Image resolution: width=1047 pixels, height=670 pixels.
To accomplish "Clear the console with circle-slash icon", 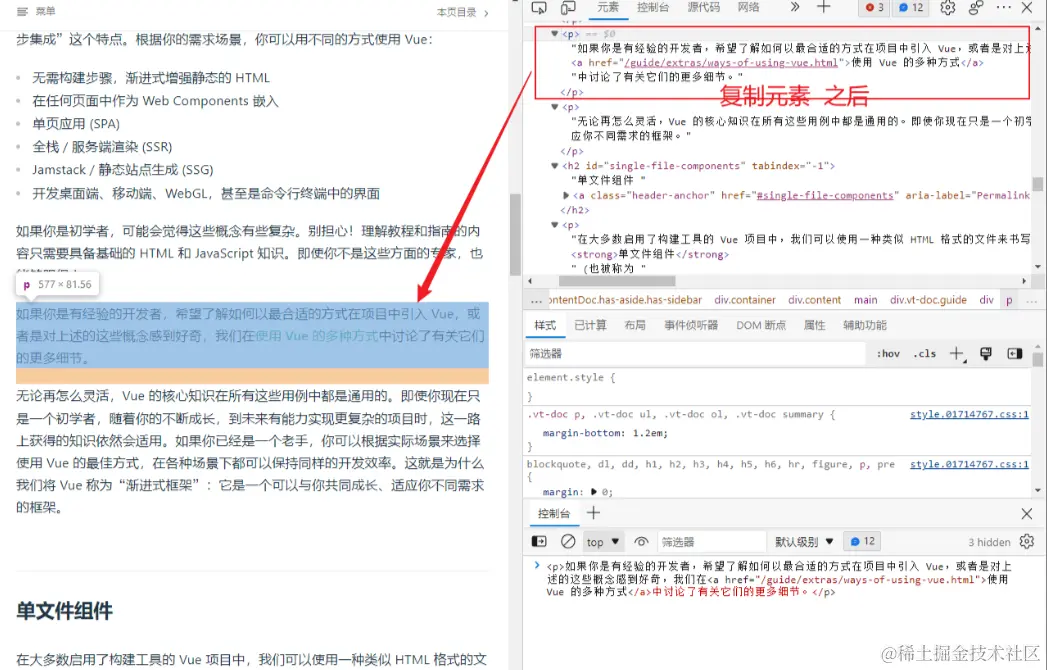I will [568, 542].
